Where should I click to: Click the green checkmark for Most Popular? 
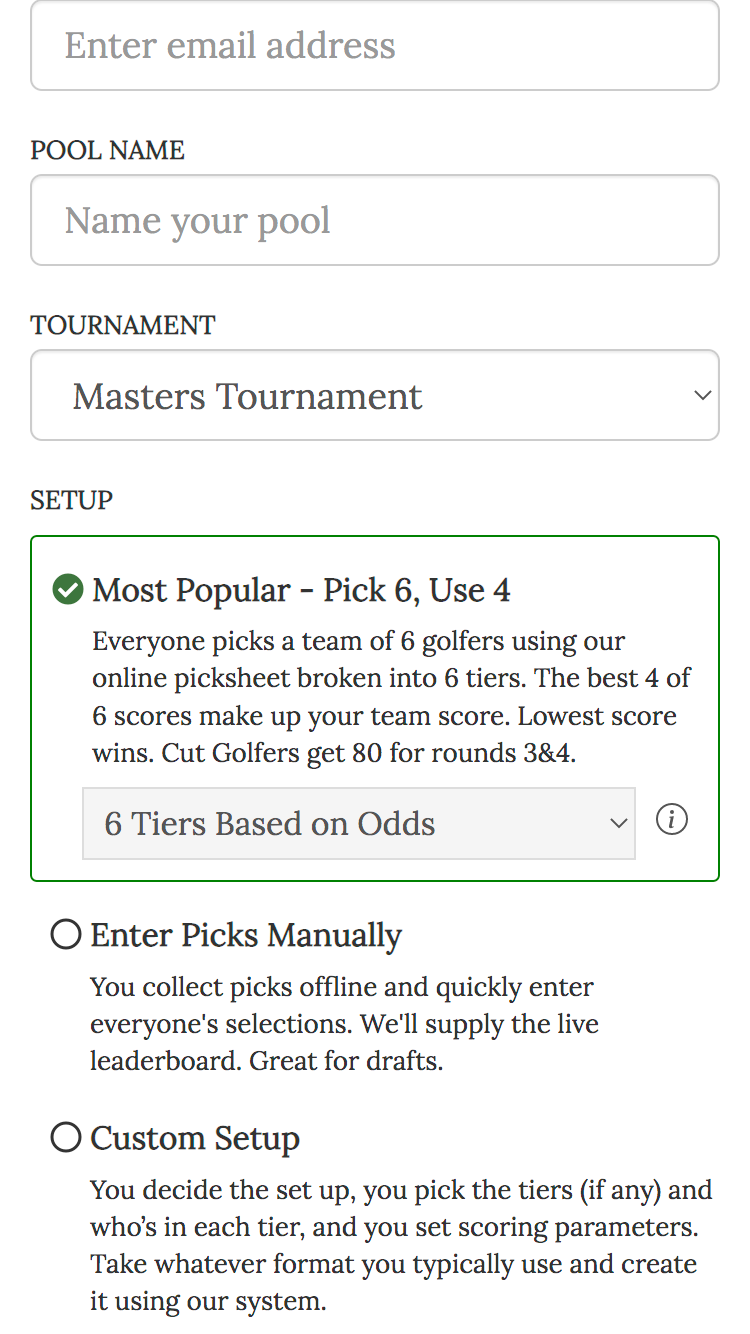click(67, 590)
